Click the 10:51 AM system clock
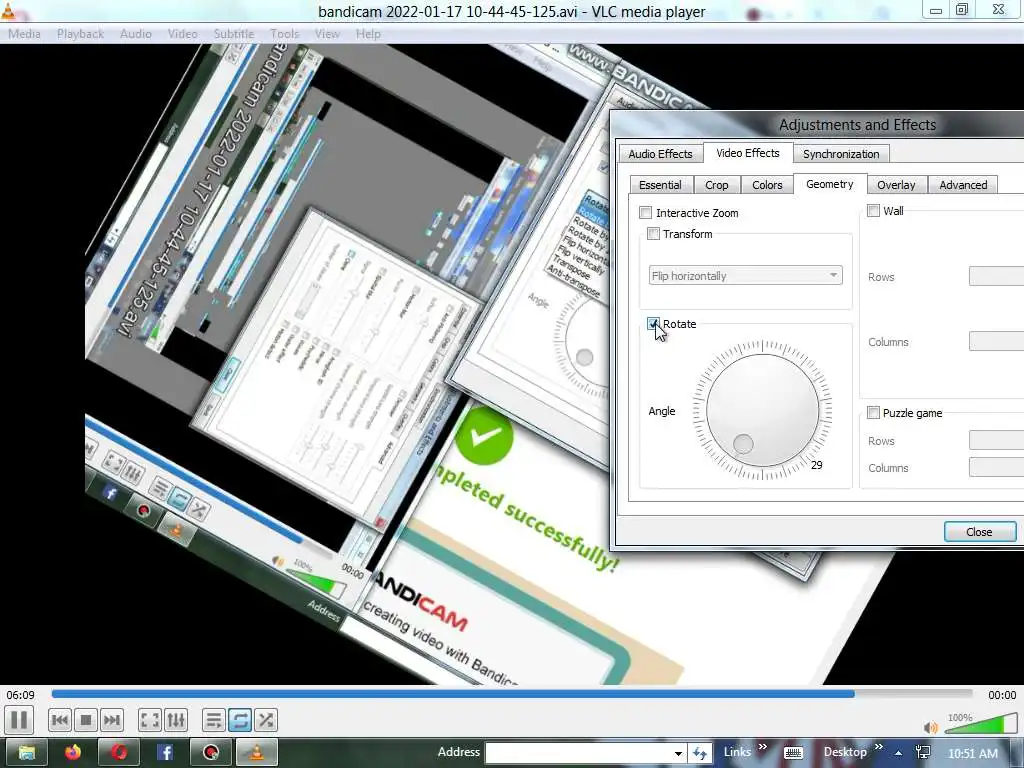The width and height of the screenshot is (1024, 768). pyautogui.click(x=973, y=753)
